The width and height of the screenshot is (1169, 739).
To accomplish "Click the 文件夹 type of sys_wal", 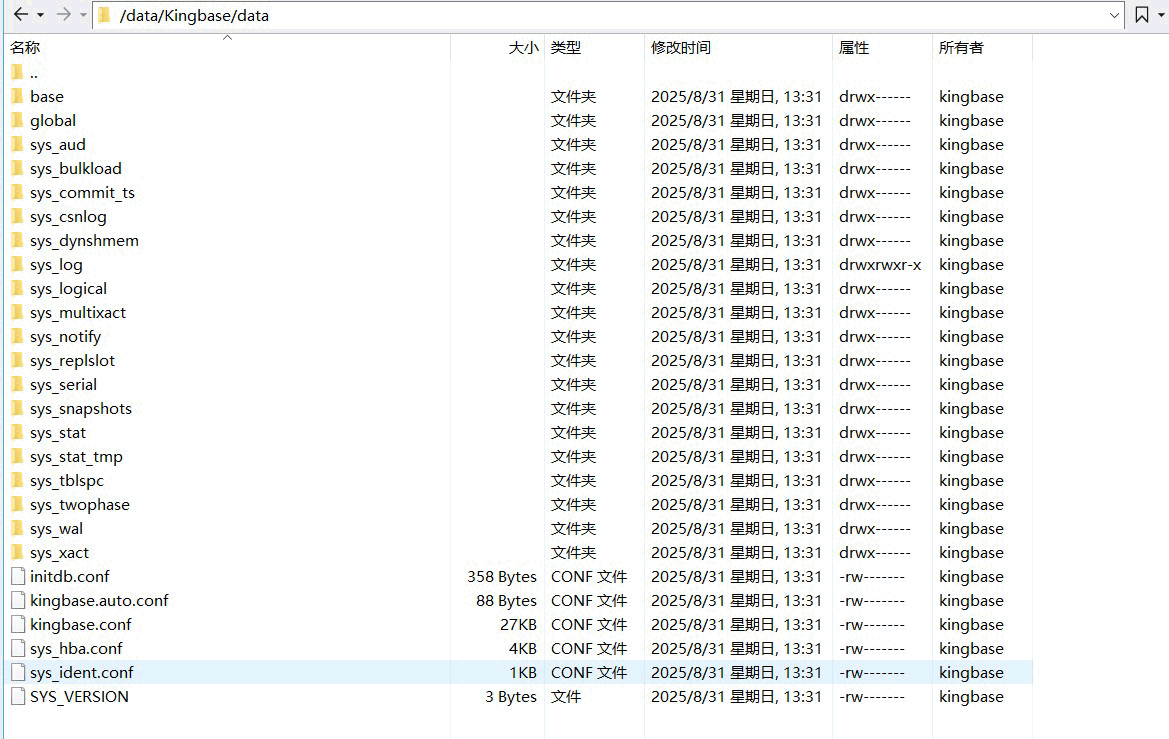I will [x=573, y=528].
